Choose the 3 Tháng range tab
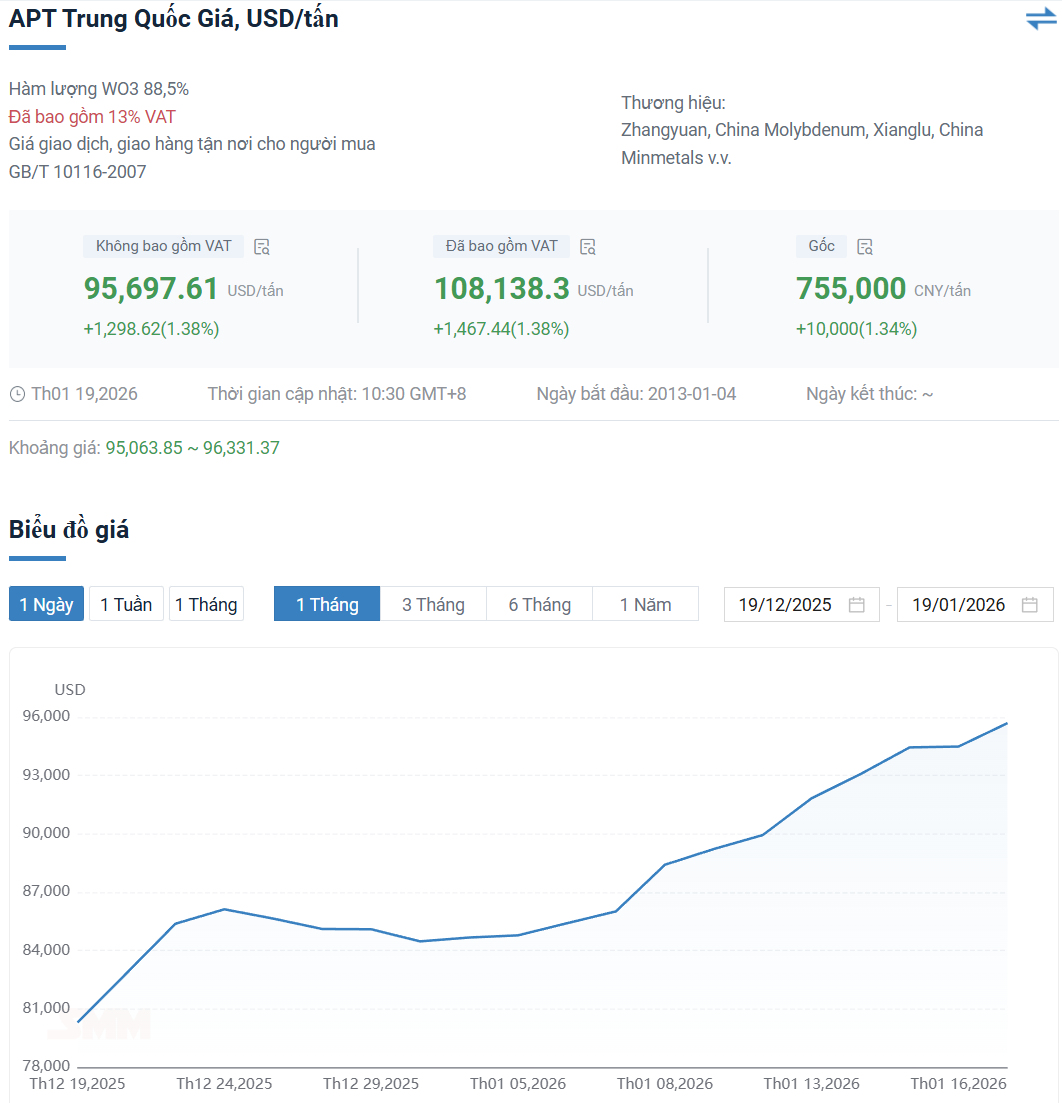 433,605
